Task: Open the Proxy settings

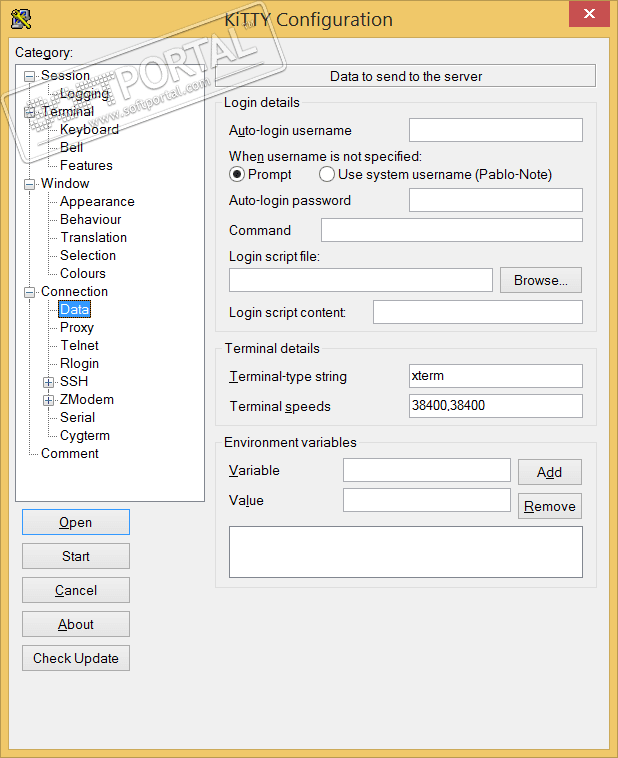Action: [x=76, y=328]
